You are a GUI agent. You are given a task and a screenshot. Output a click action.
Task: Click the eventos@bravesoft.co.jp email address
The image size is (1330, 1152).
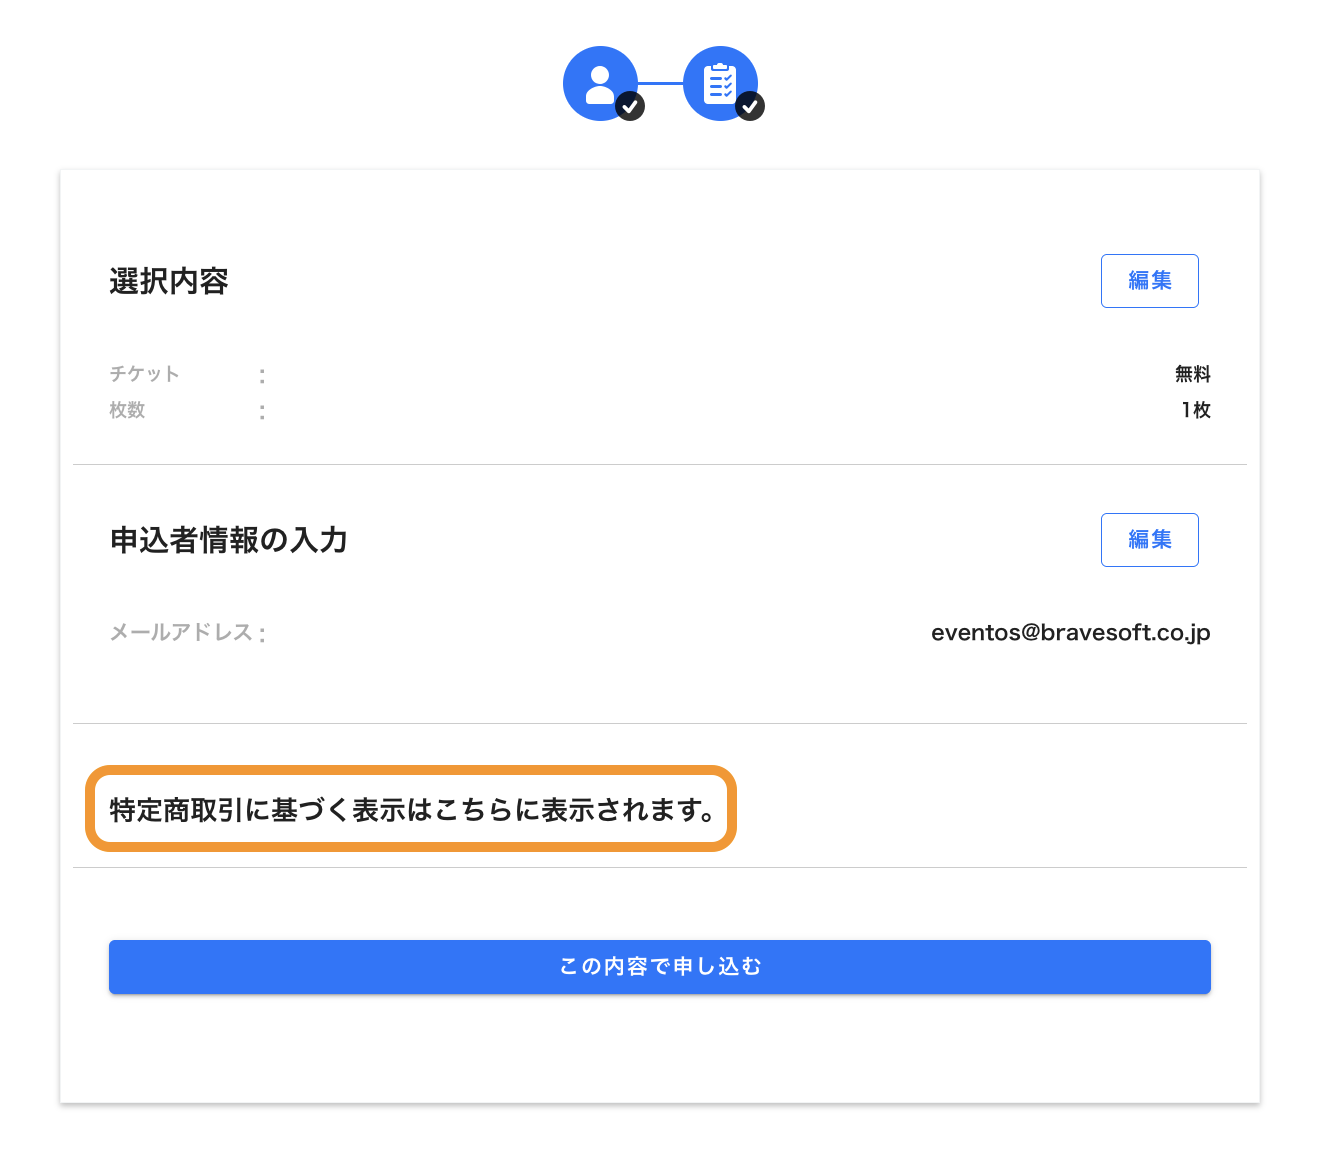click(x=1071, y=633)
